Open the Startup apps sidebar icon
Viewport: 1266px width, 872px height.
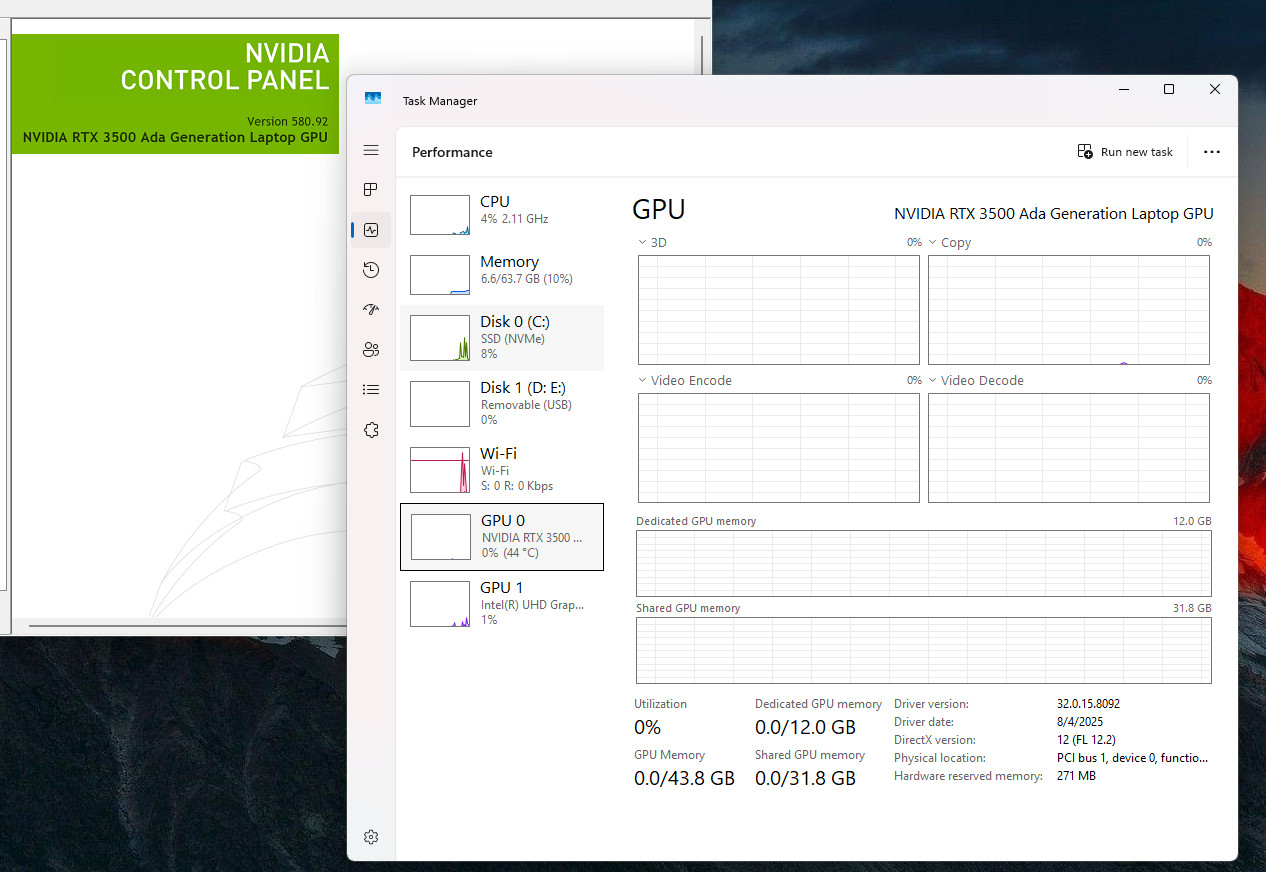point(371,310)
